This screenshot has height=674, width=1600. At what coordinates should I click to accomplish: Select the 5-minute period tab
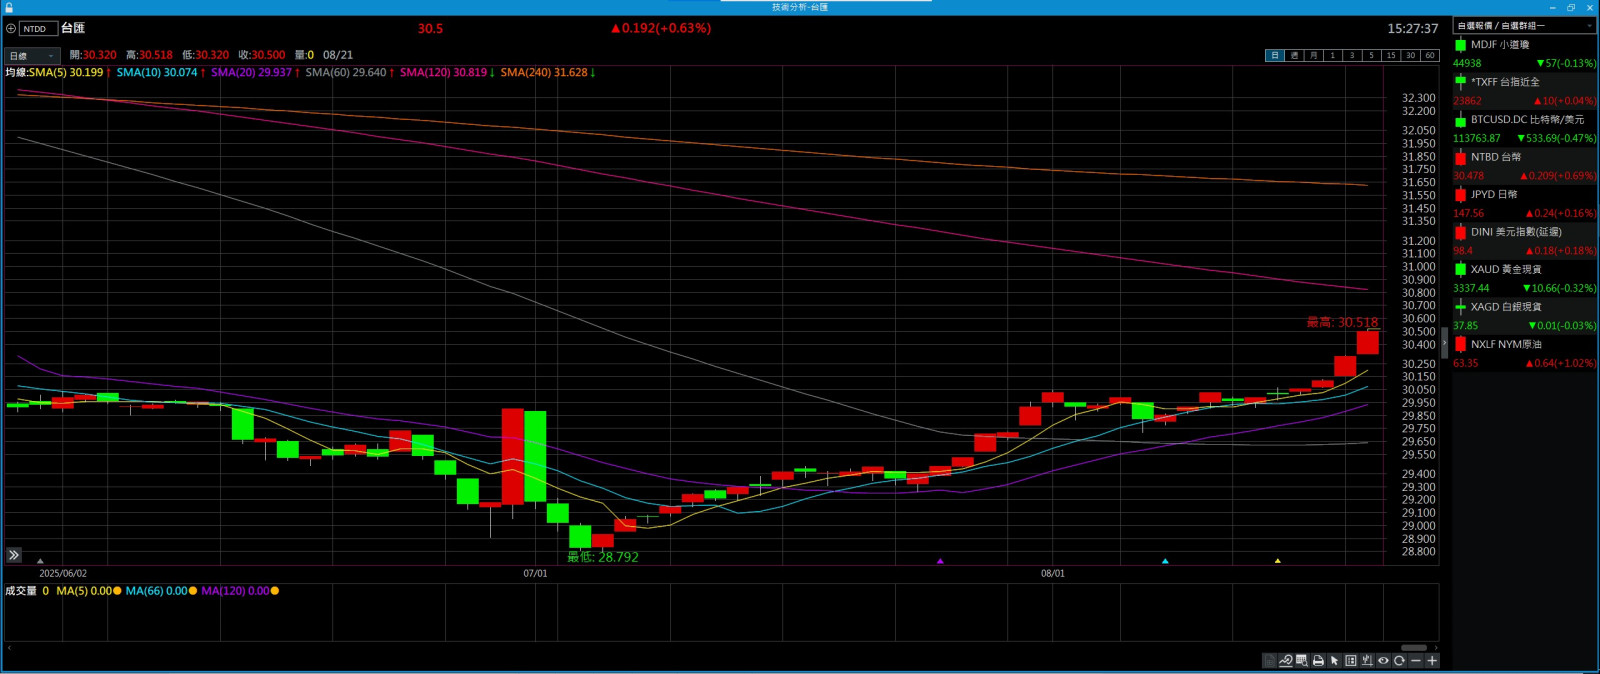pyautogui.click(x=1371, y=55)
